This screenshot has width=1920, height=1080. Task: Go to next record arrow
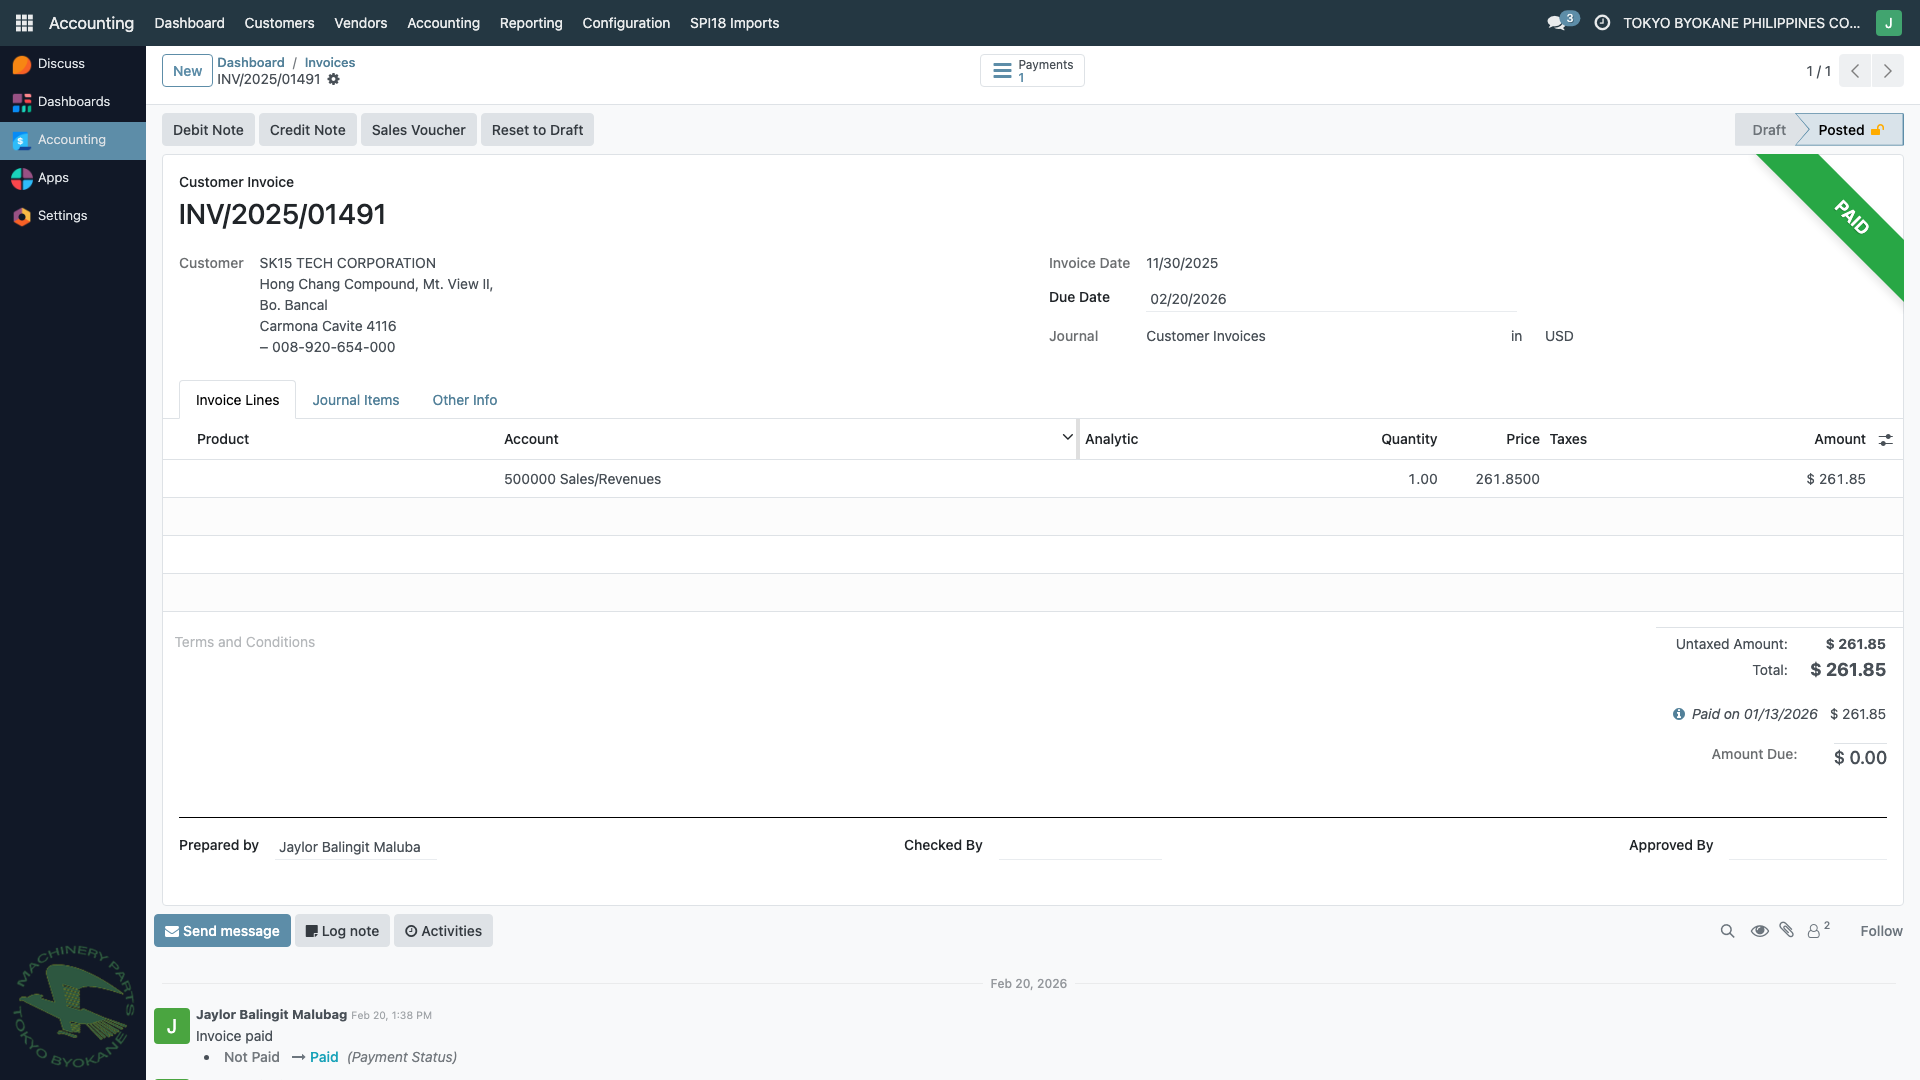[x=1887, y=71]
